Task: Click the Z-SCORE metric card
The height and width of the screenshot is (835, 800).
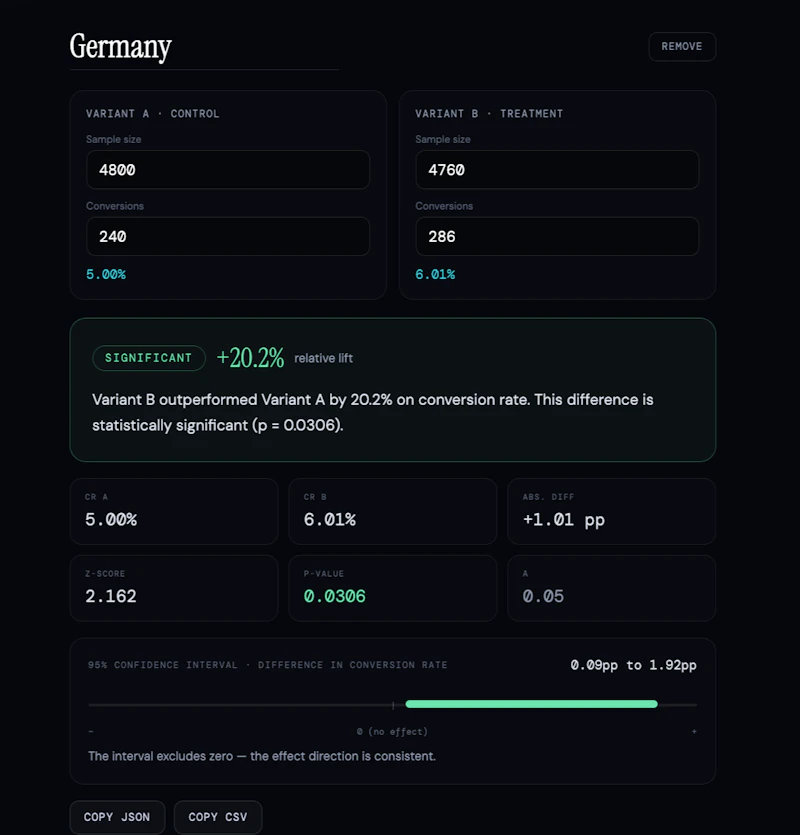Action: [x=174, y=588]
